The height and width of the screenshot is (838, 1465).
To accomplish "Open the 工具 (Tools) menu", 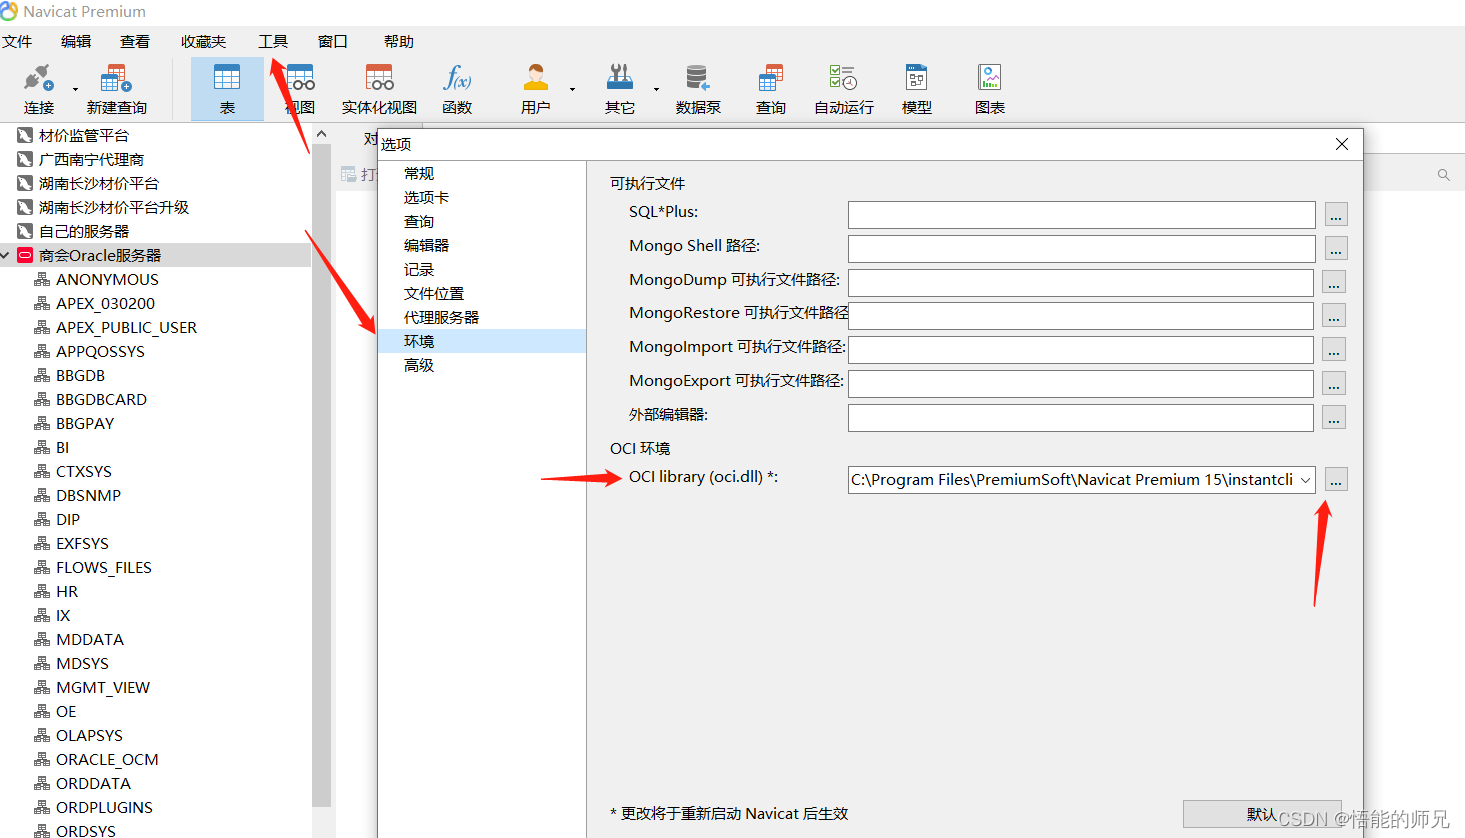I will point(272,41).
